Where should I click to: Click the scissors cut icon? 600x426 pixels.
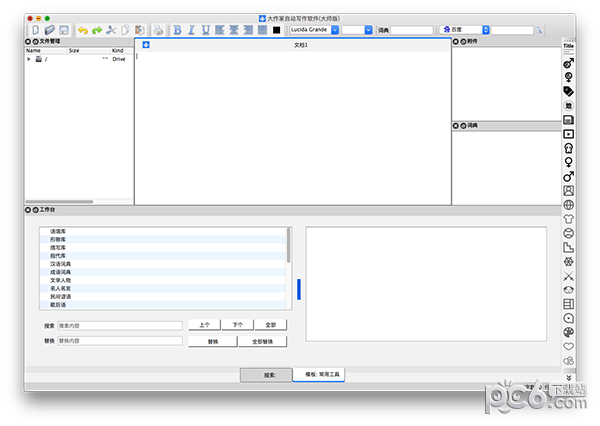point(111,30)
